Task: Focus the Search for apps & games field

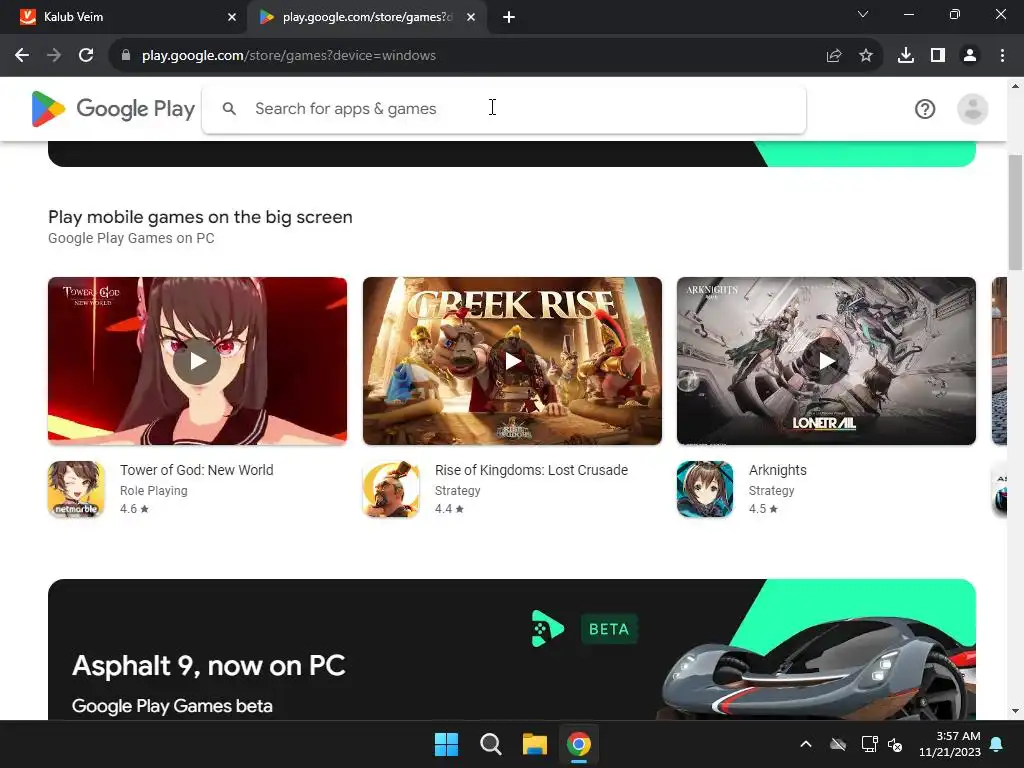Action: pyautogui.click(x=504, y=109)
